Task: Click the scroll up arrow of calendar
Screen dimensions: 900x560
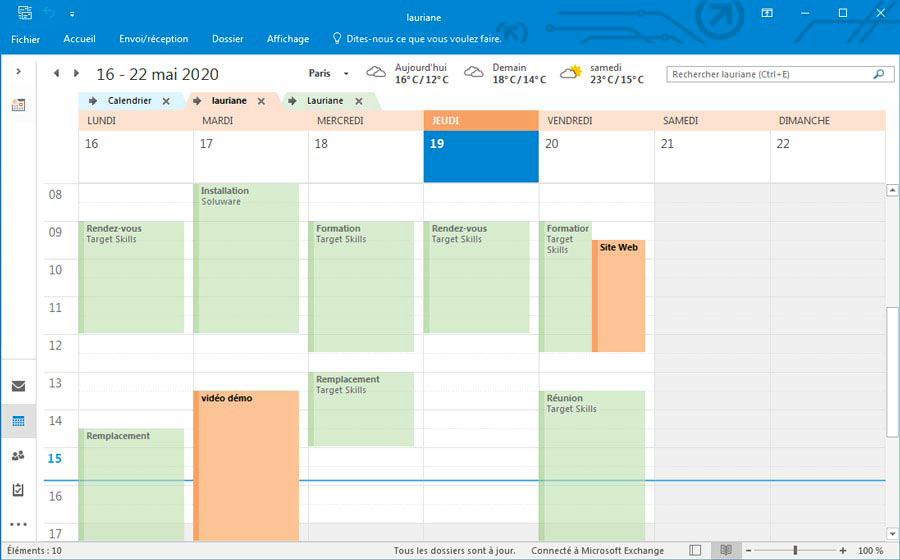Action: [x=892, y=190]
